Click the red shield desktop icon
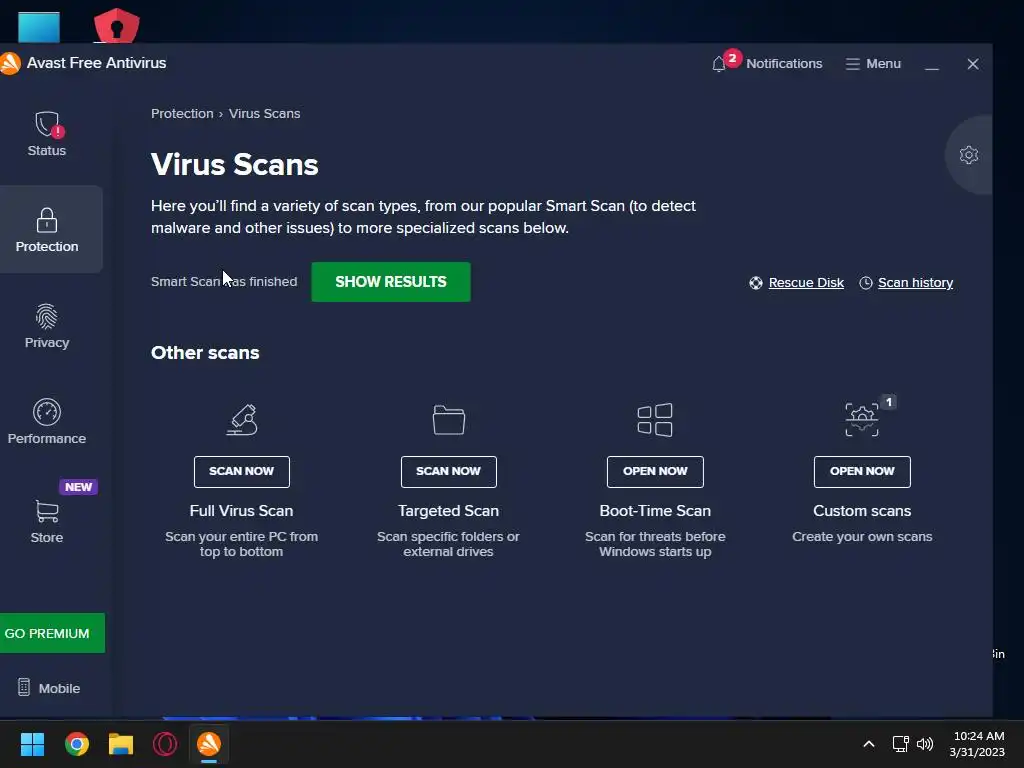1024x768 pixels. click(116, 25)
